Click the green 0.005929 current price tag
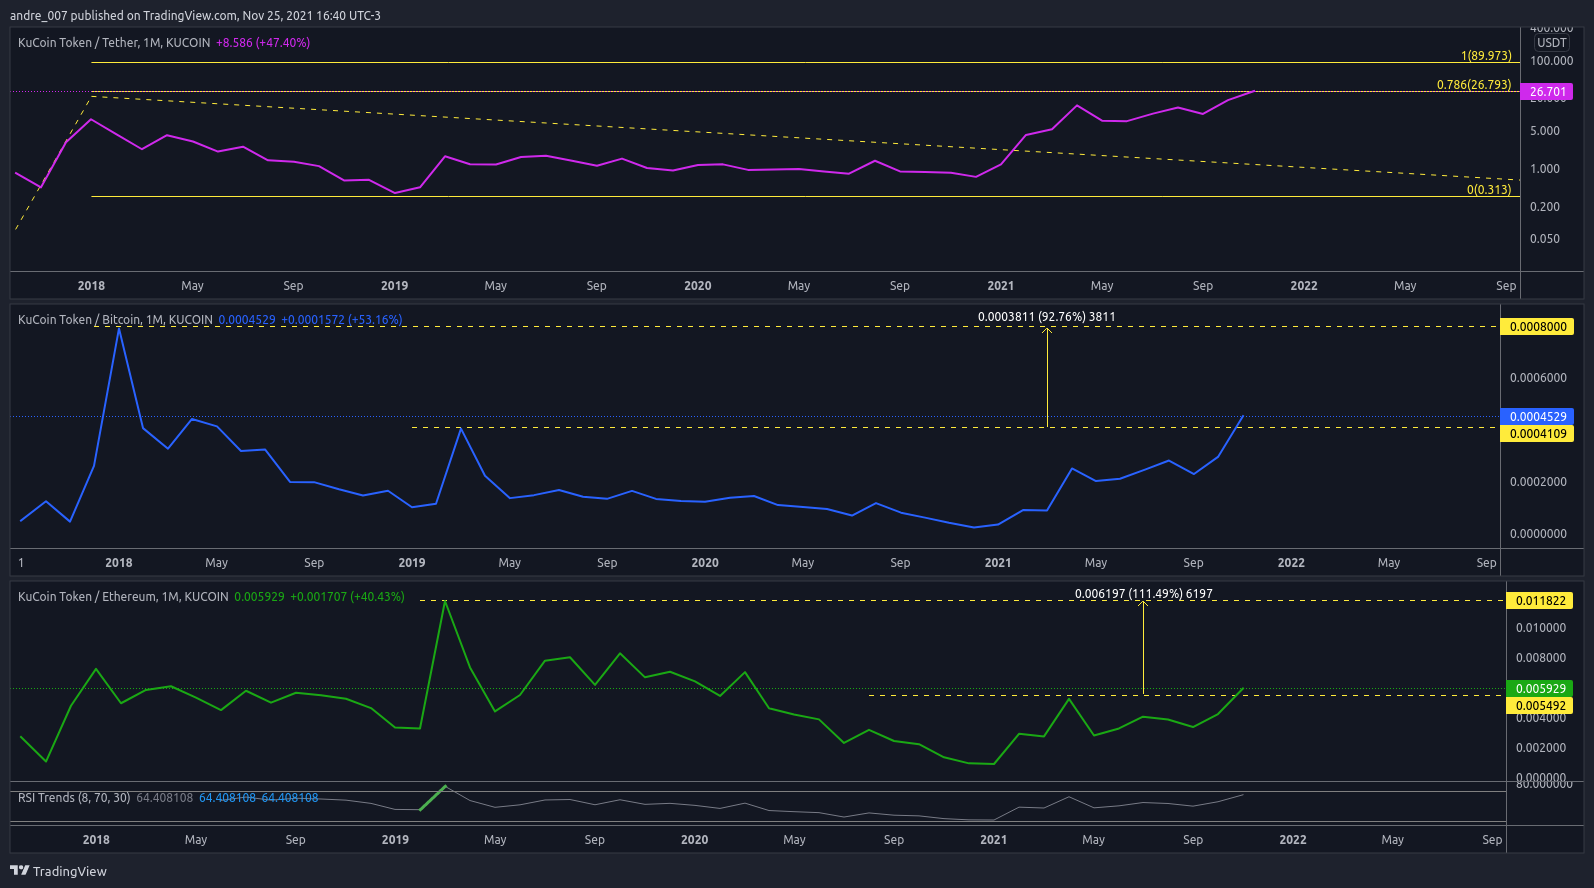 (x=1540, y=689)
